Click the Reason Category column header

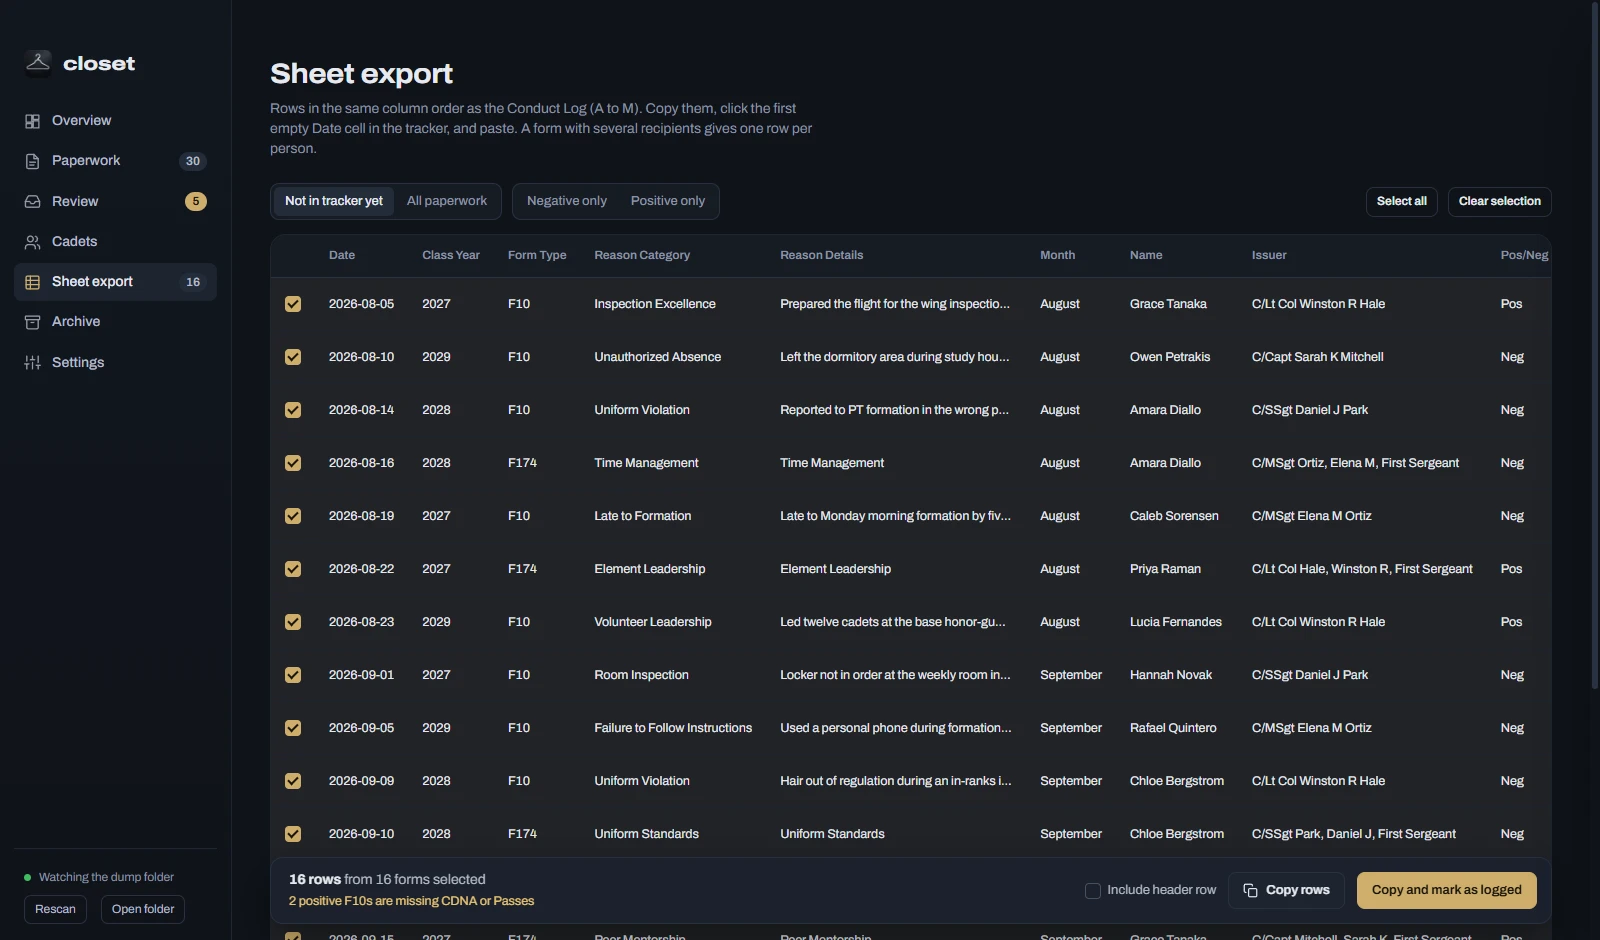coord(642,255)
